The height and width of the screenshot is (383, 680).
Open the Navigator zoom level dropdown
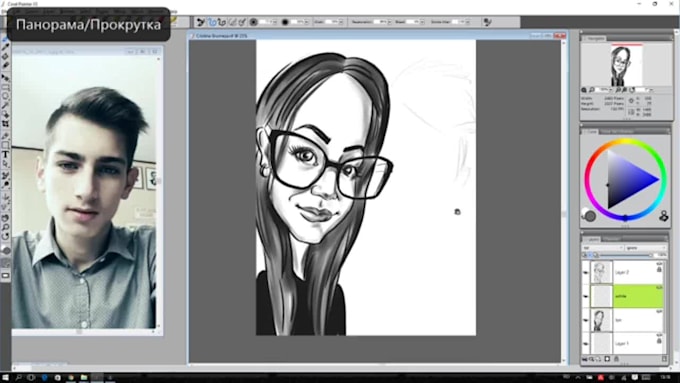611,90
